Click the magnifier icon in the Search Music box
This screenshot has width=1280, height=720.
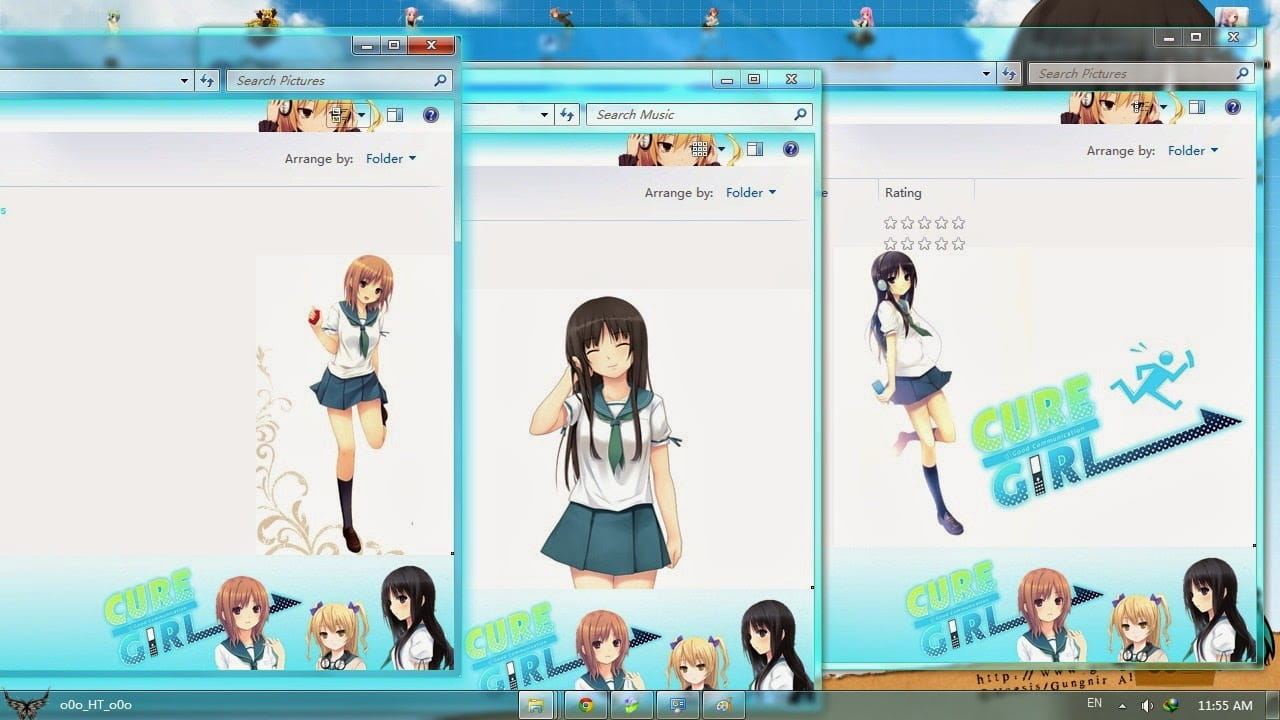[x=800, y=115]
